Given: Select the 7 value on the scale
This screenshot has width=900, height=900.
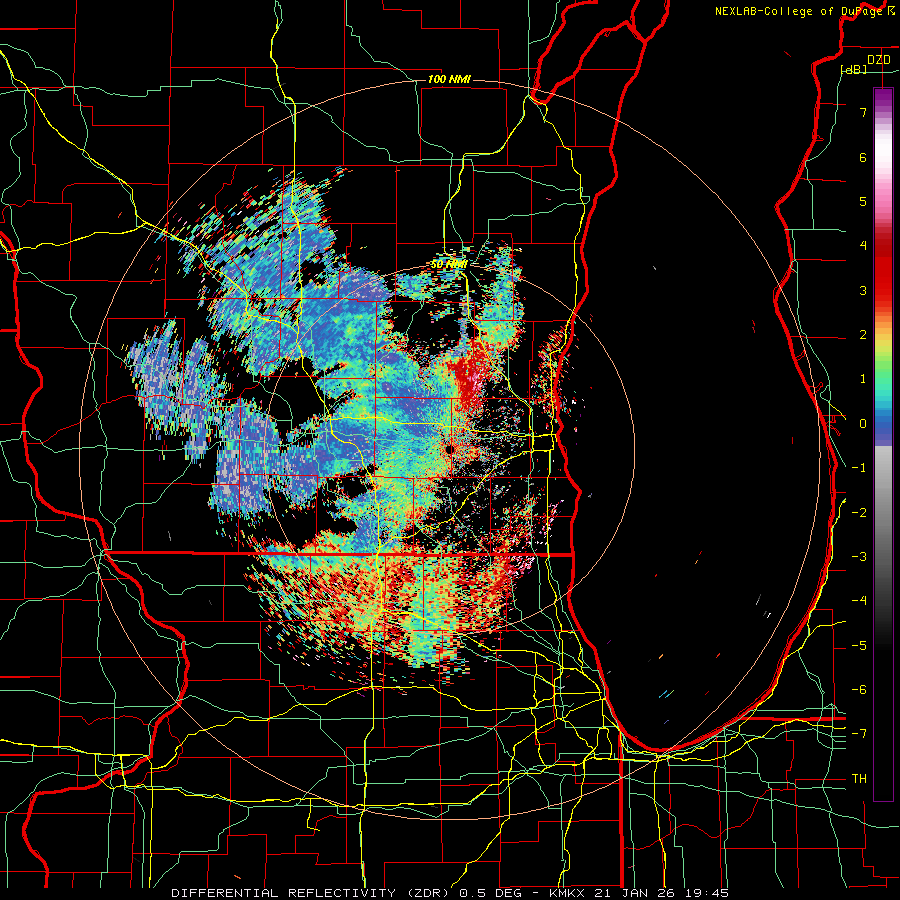Looking at the screenshot, I should [863, 112].
